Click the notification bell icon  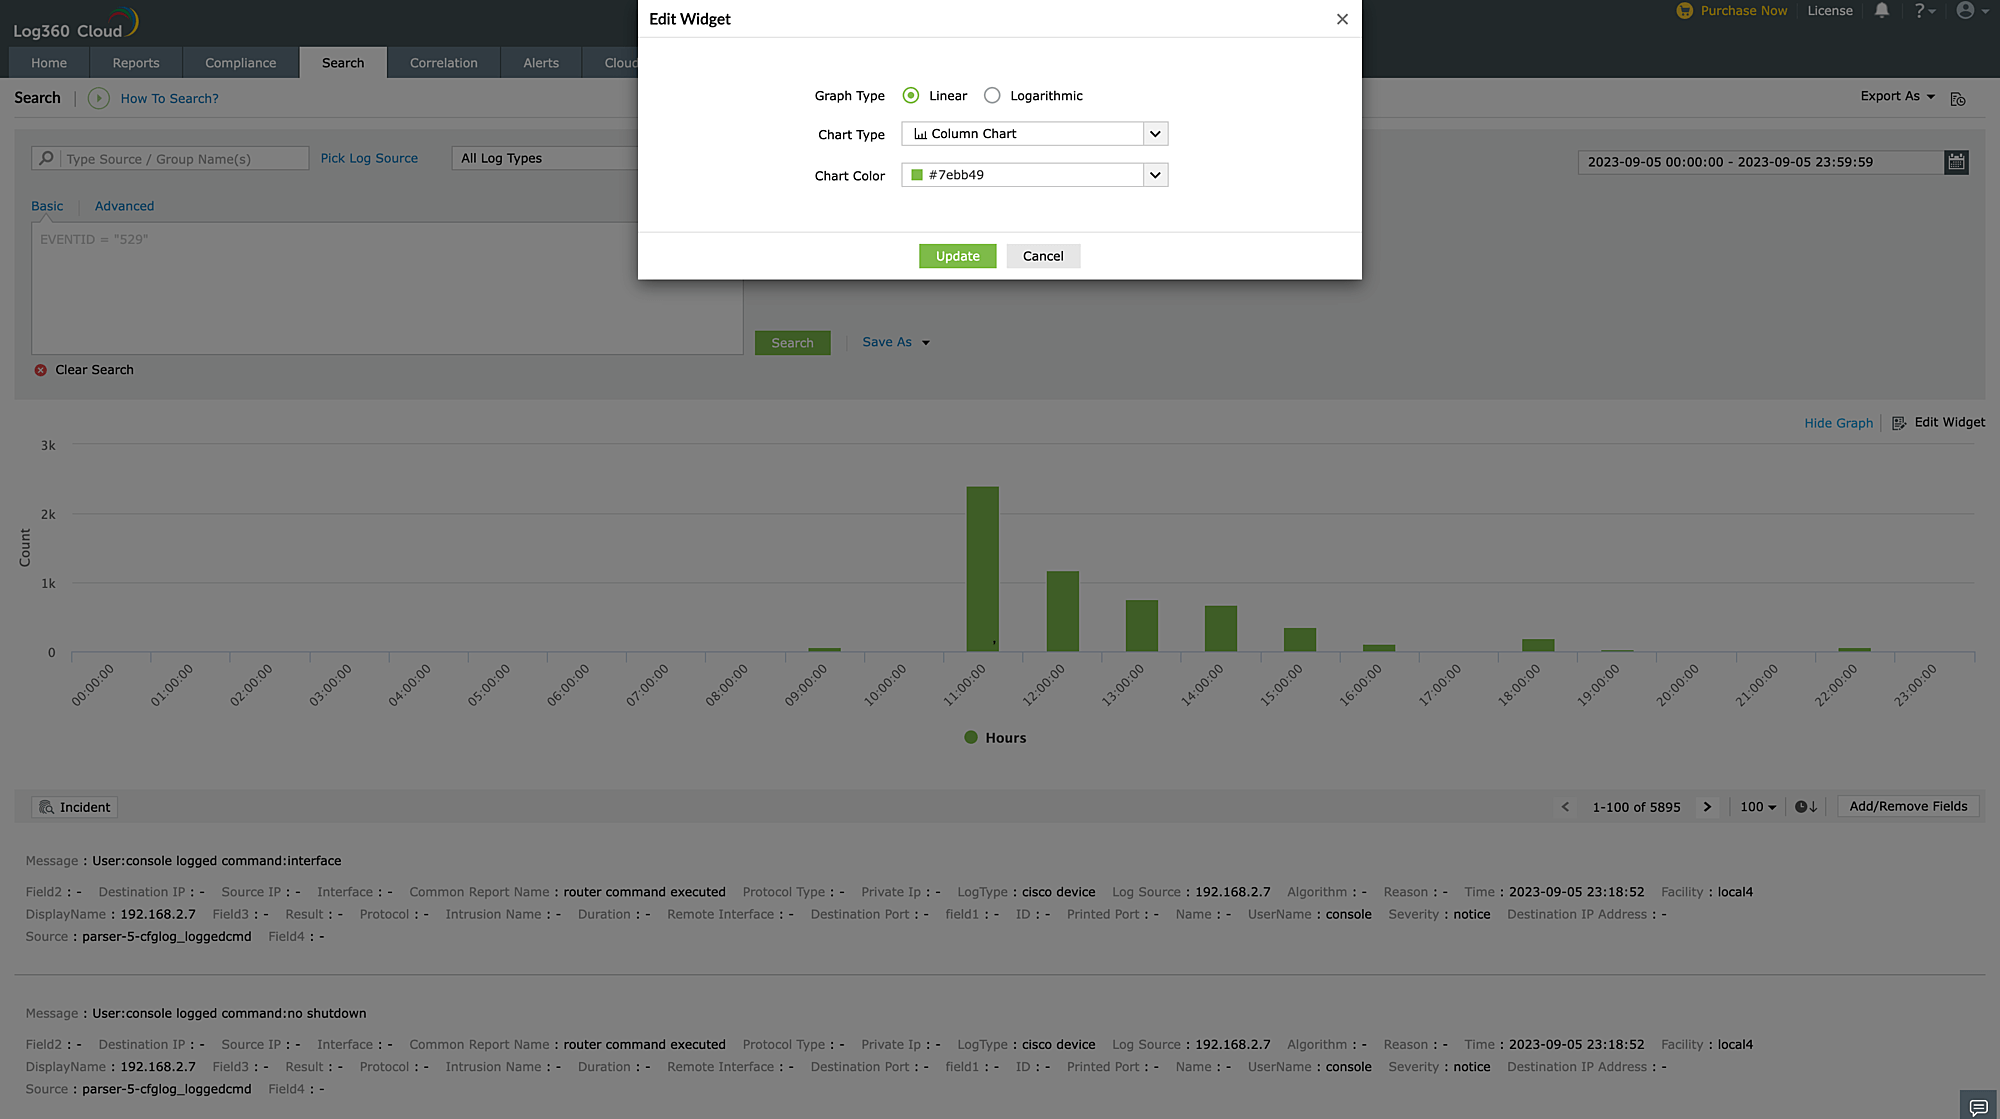click(x=1881, y=11)
